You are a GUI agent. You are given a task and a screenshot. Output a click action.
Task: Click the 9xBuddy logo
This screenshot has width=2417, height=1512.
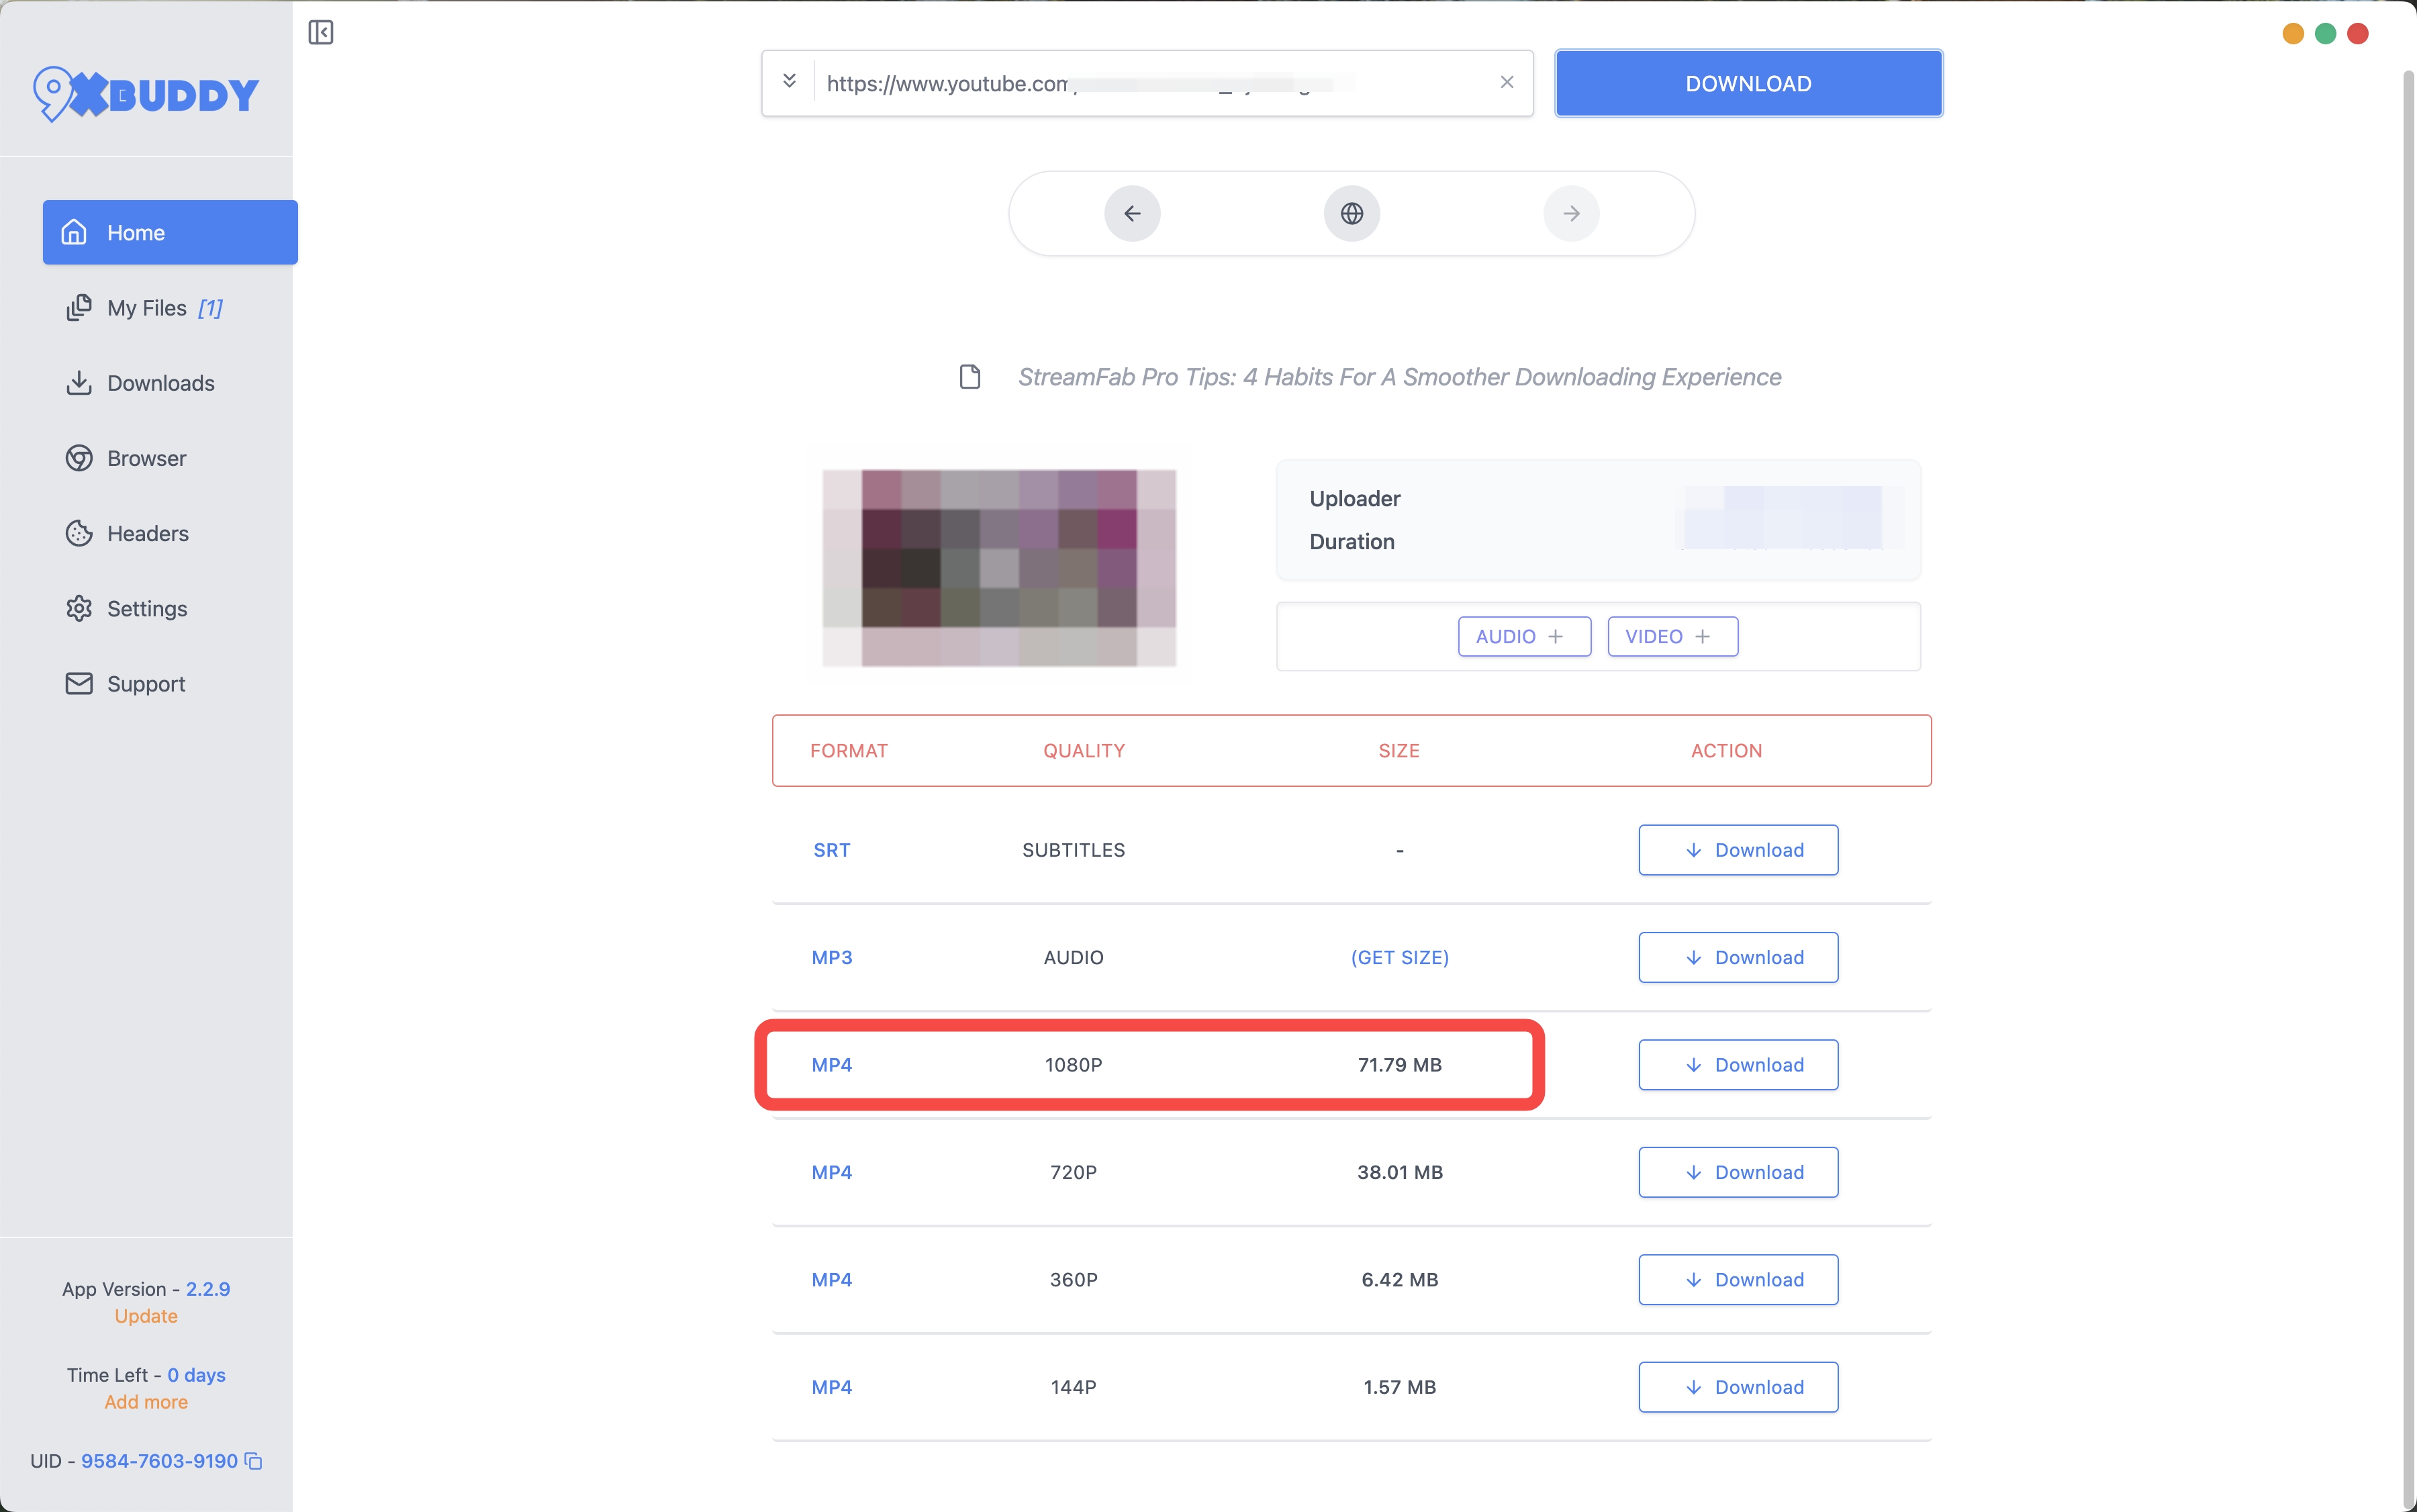tap(146, 94)
